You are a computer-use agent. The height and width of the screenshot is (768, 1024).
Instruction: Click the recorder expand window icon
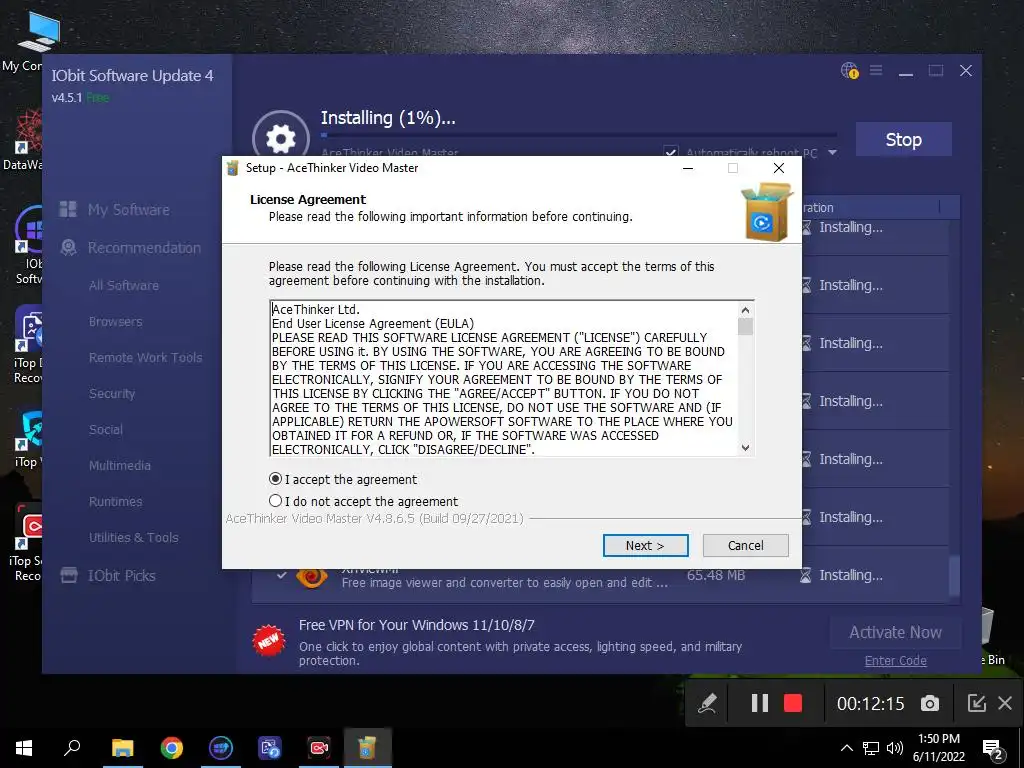click(976, 703)
